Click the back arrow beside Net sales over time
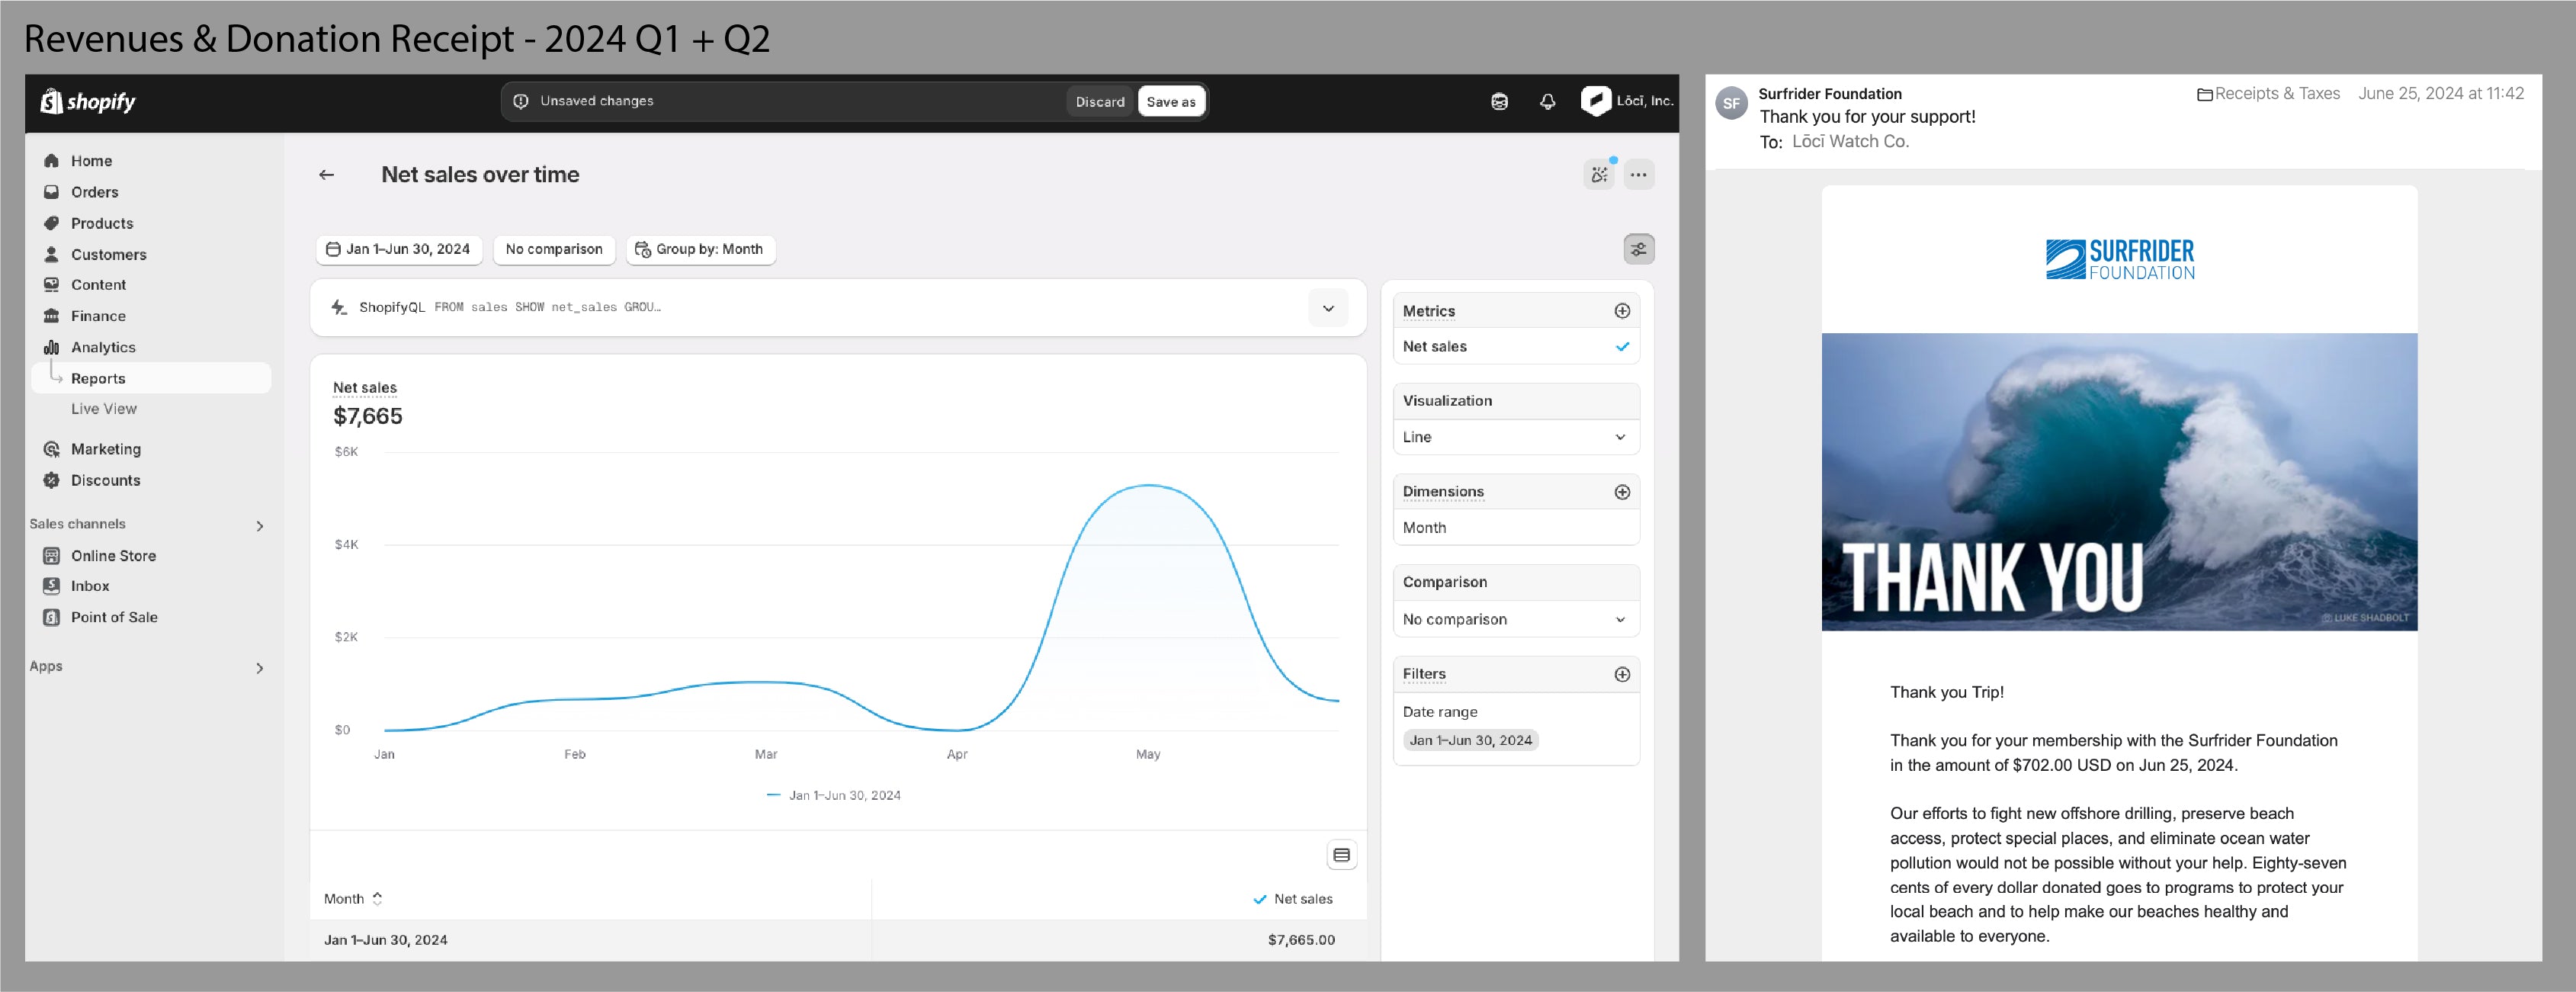The width and height of the screenshot is (2576, 992). point(326,174)
